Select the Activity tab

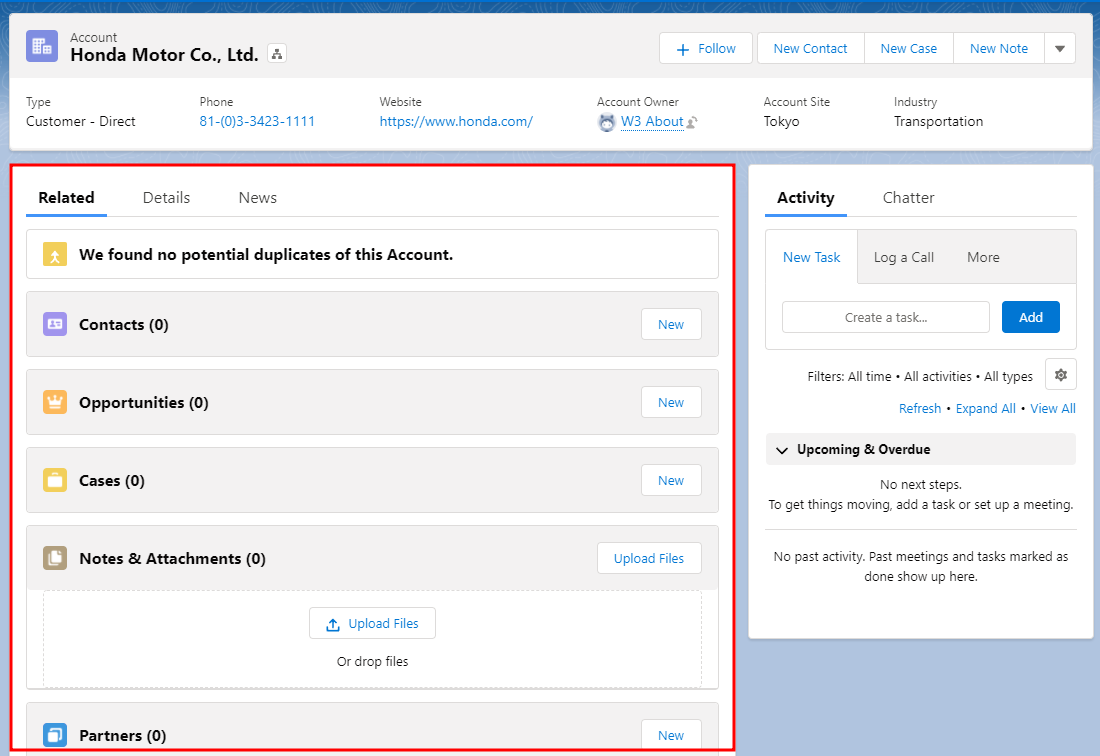coord(805,198)
